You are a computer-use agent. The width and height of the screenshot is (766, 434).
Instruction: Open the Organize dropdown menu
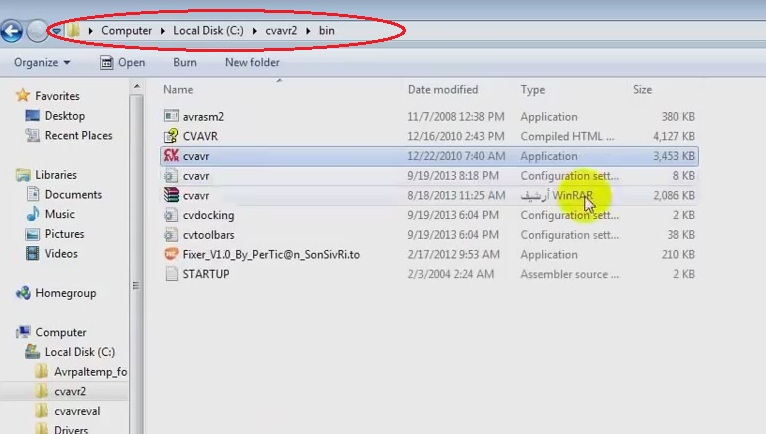tap(42, 62)
